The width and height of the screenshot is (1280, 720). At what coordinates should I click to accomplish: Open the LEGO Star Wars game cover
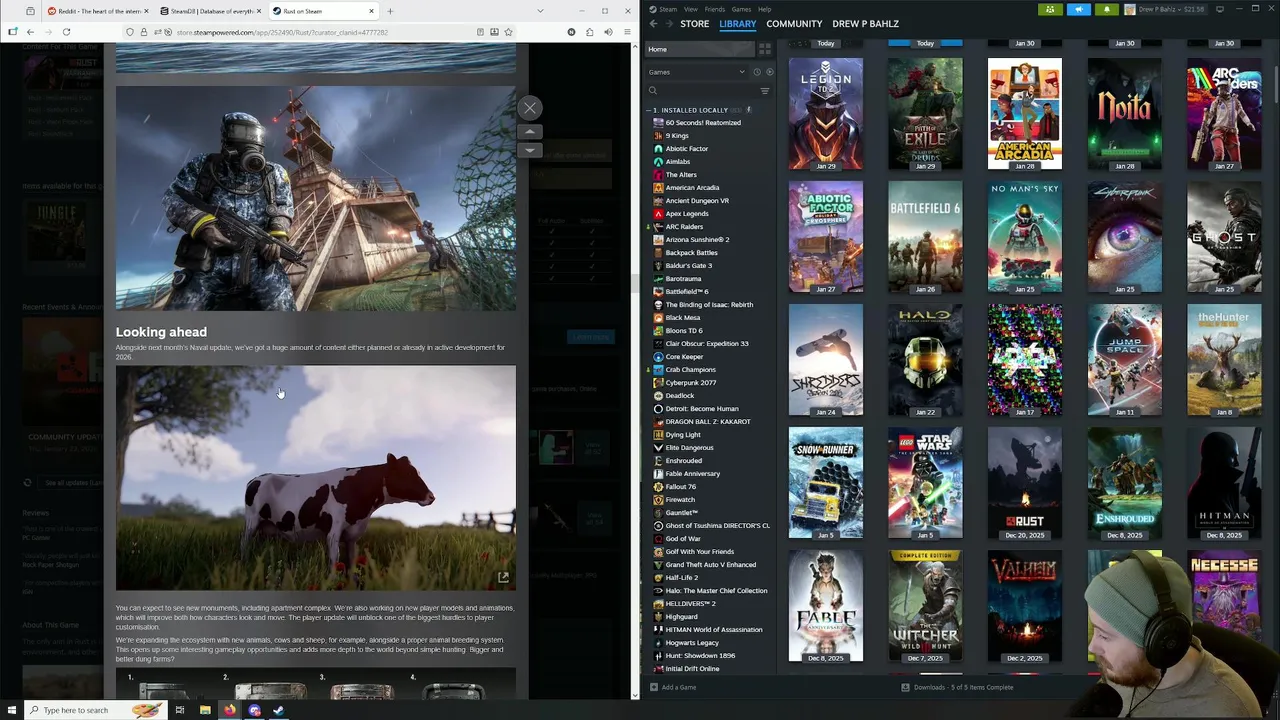(925, 483)
